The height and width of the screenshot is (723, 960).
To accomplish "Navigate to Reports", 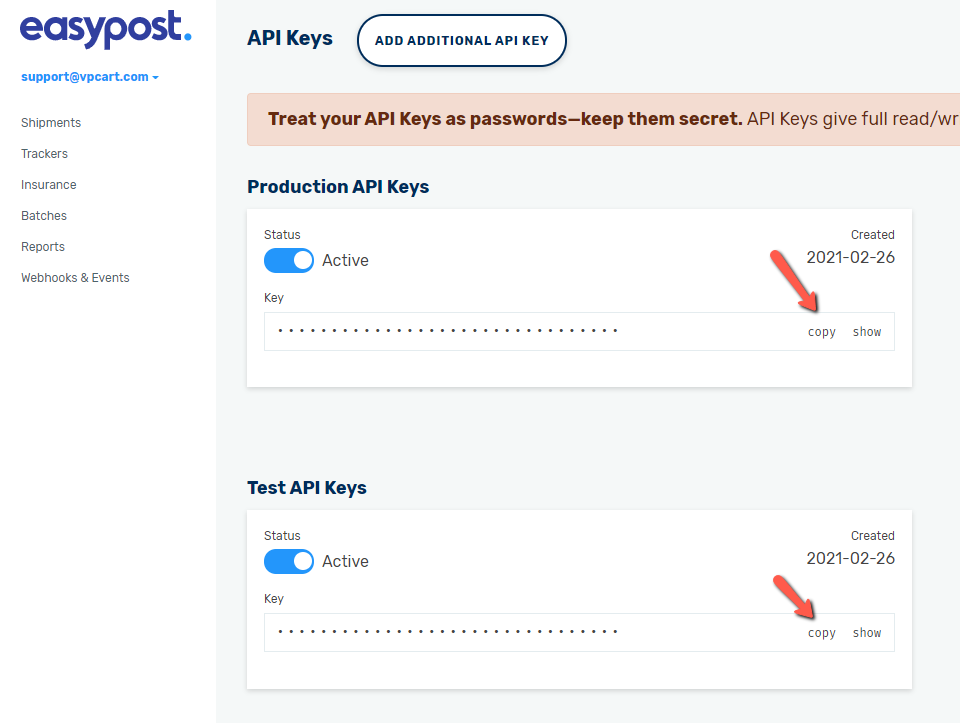I will pyautogui.click(x=43, y=247).
